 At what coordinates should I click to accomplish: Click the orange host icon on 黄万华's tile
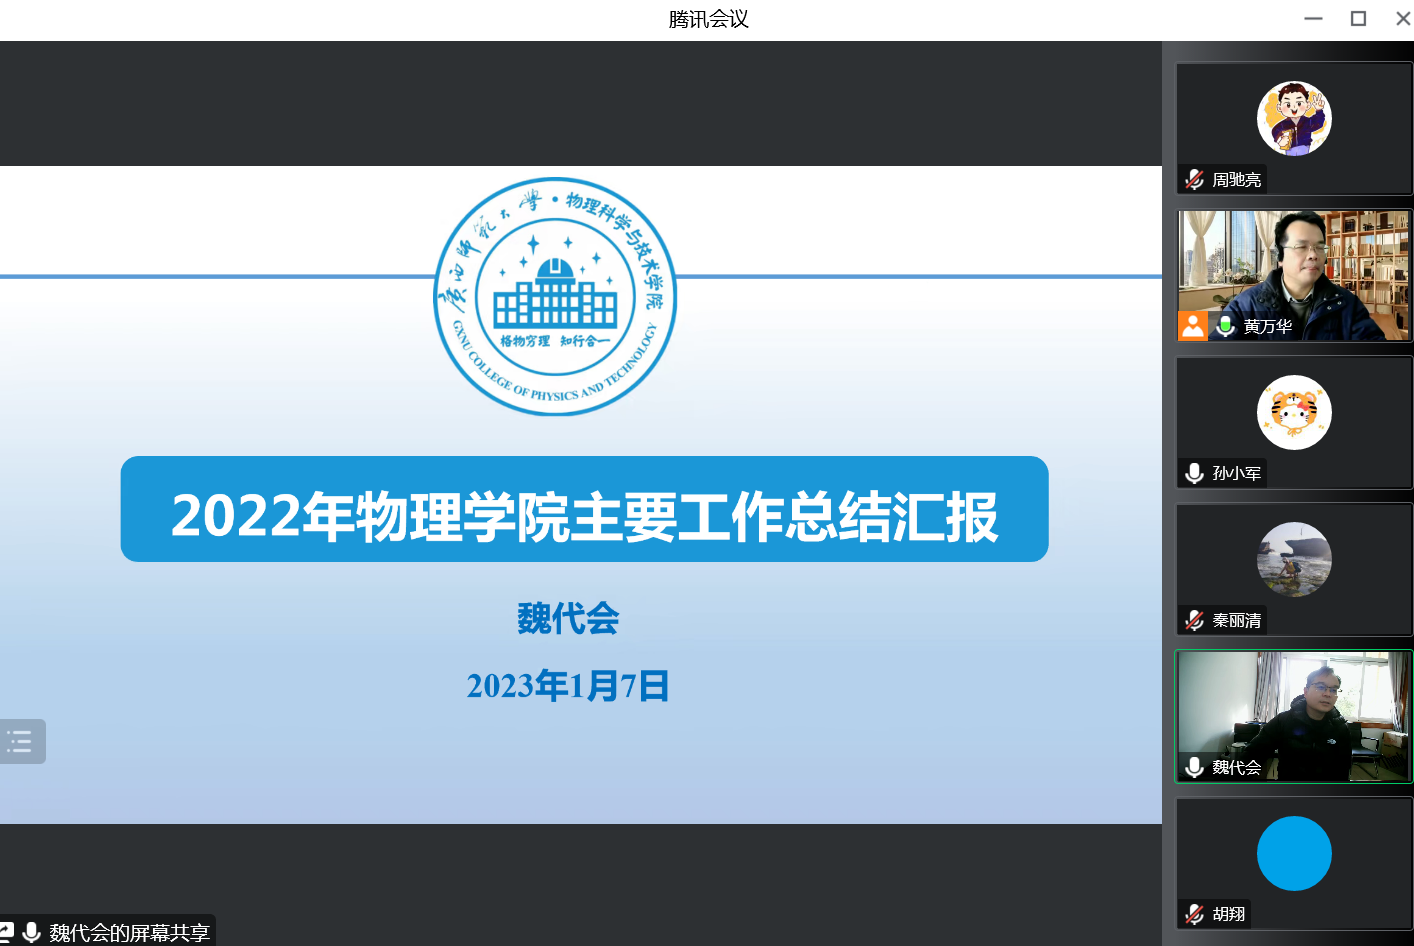pos(1192,326)
